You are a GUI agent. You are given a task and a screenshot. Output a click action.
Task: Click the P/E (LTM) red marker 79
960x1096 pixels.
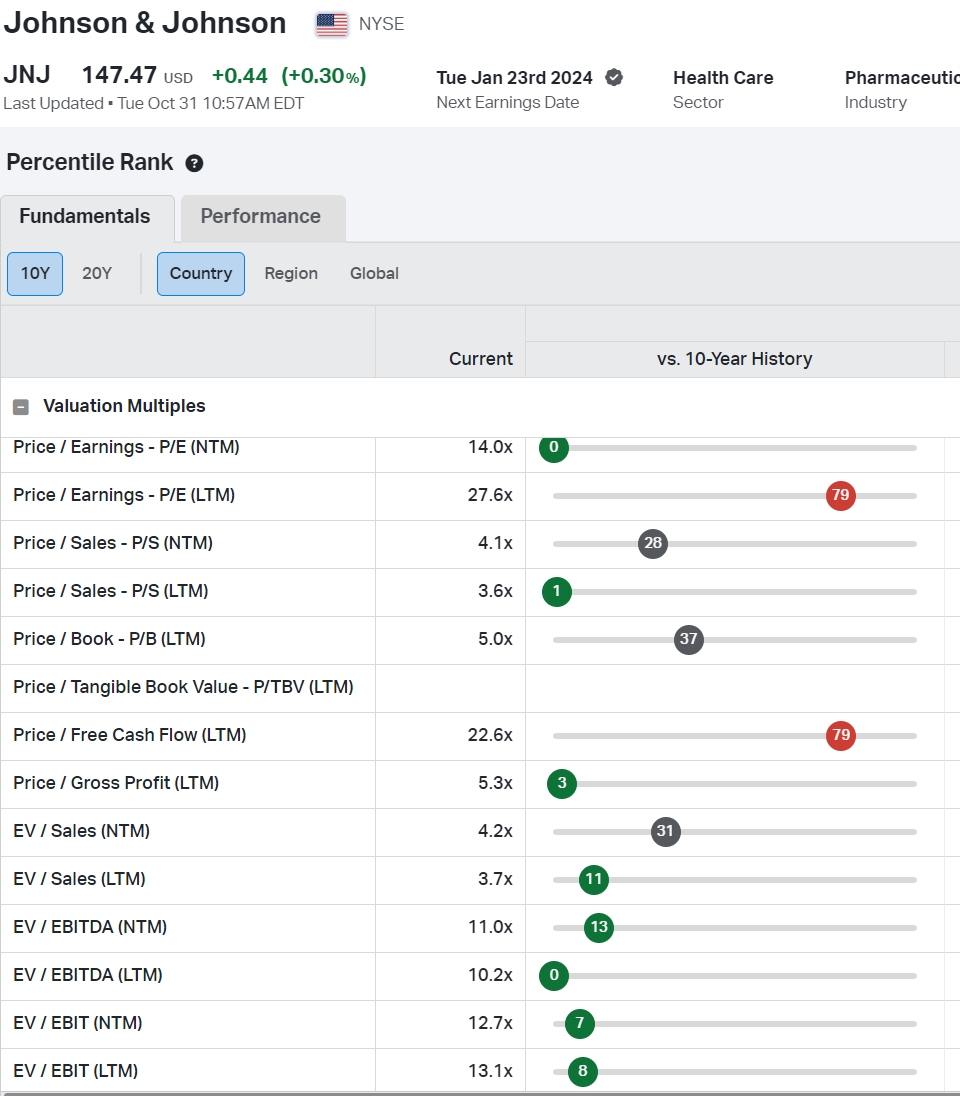840,496
